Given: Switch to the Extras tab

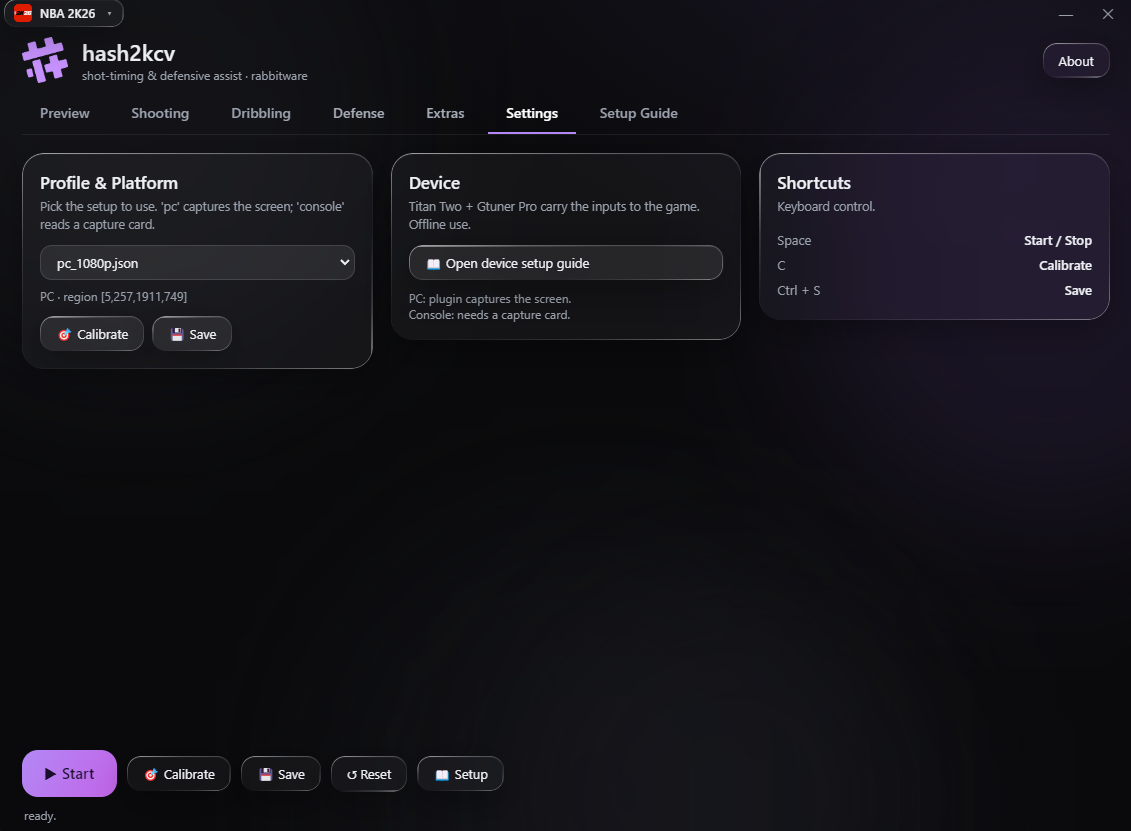Looking at the screenshot, I should click(445, 113).
